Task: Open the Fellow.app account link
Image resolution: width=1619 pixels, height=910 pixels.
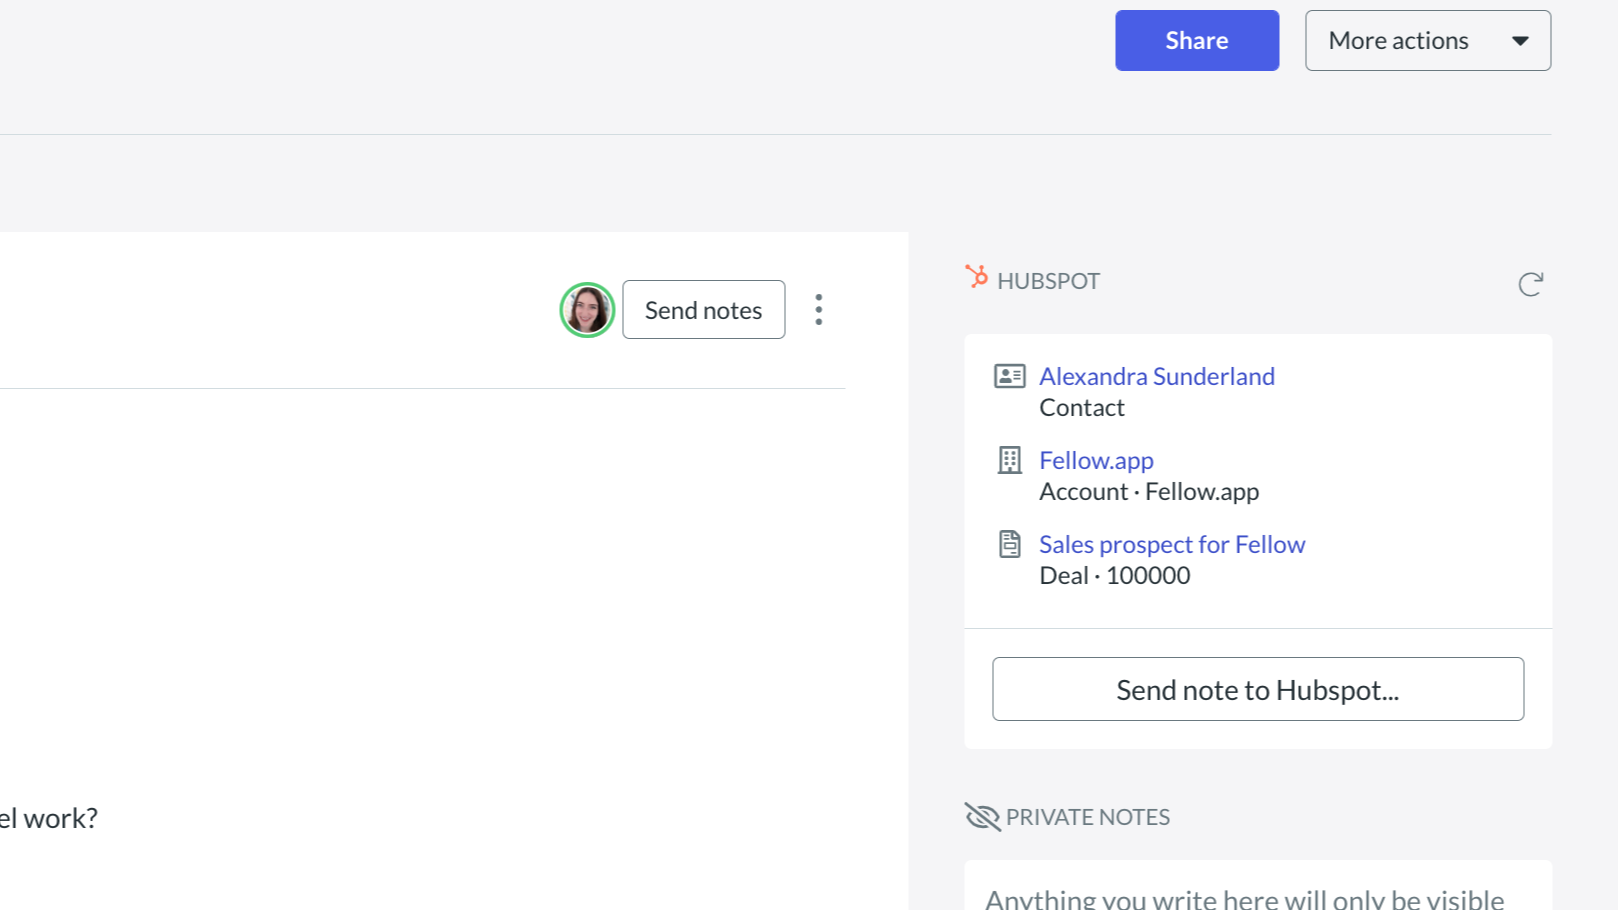Action: tap(1096, 460)
